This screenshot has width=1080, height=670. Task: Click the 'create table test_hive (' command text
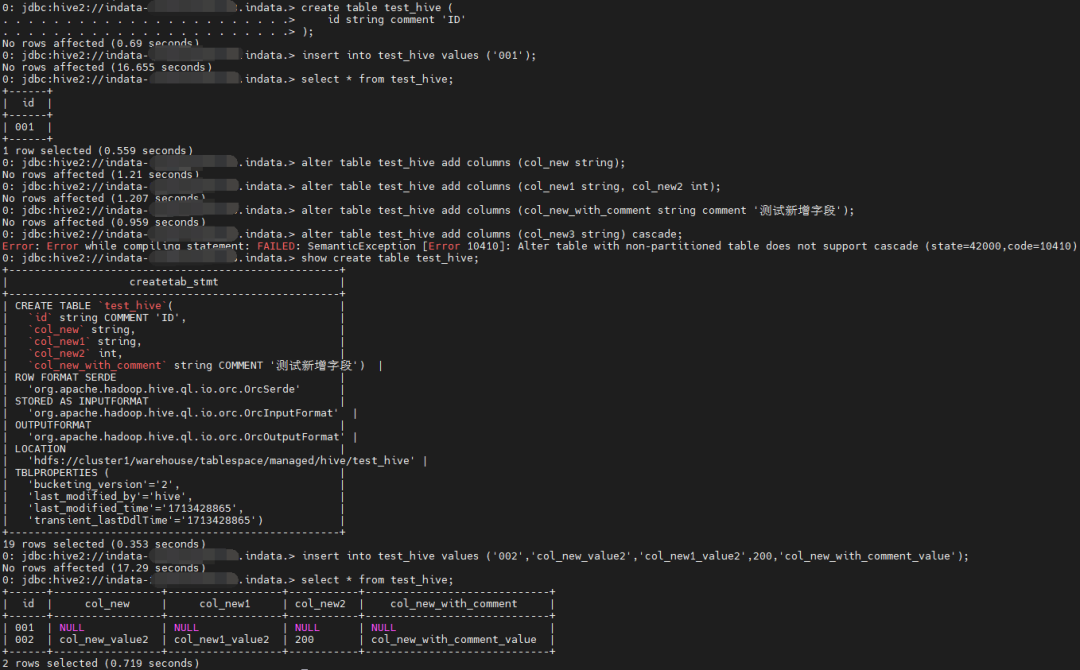pyautogui.click(x=377, y=8)
